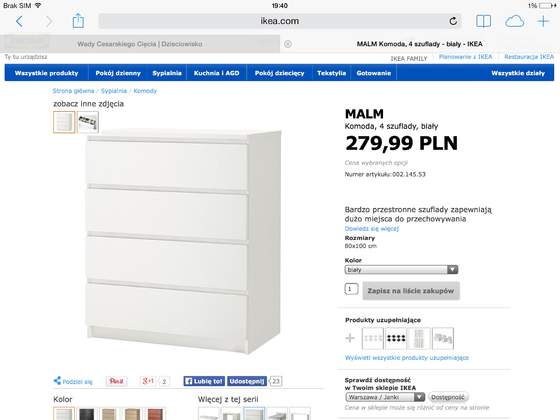Click Zapisz na liście zakupów button

click(x=411, y=291)
